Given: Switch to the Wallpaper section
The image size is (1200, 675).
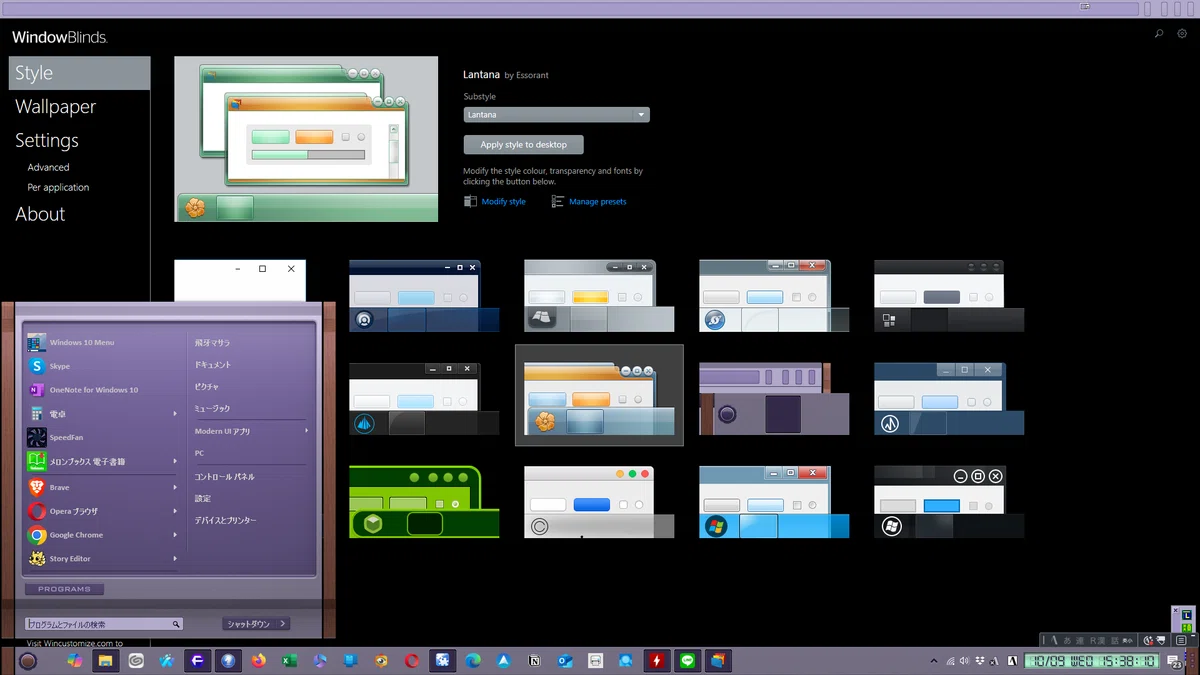Looking at the screenshot, I should (x=55, y=107).
